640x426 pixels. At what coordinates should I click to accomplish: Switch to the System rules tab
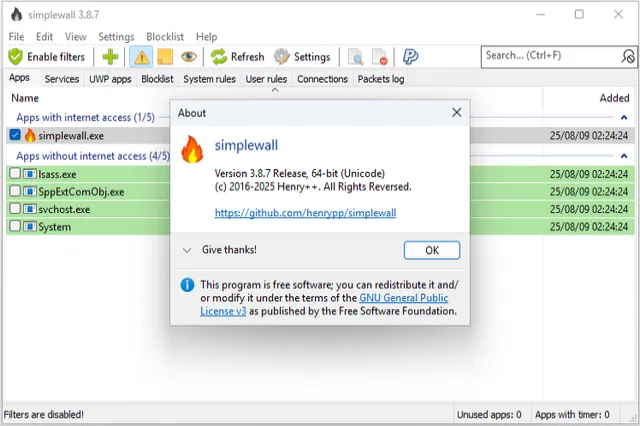tap(209, 79)
